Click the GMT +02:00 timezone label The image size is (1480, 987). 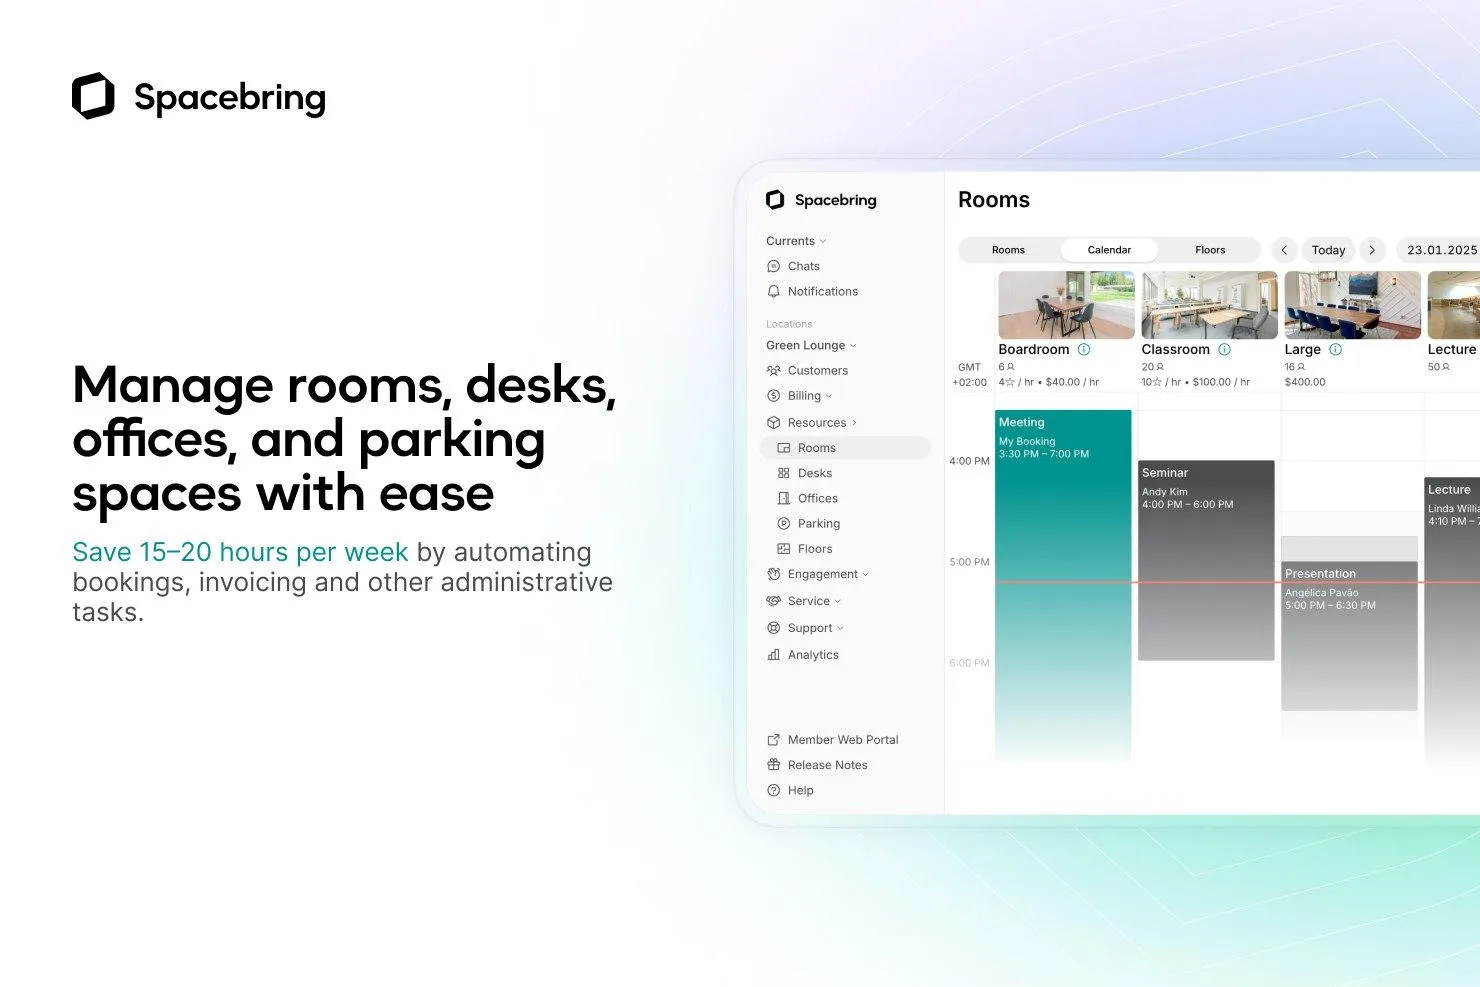click(x=969, y=375)
